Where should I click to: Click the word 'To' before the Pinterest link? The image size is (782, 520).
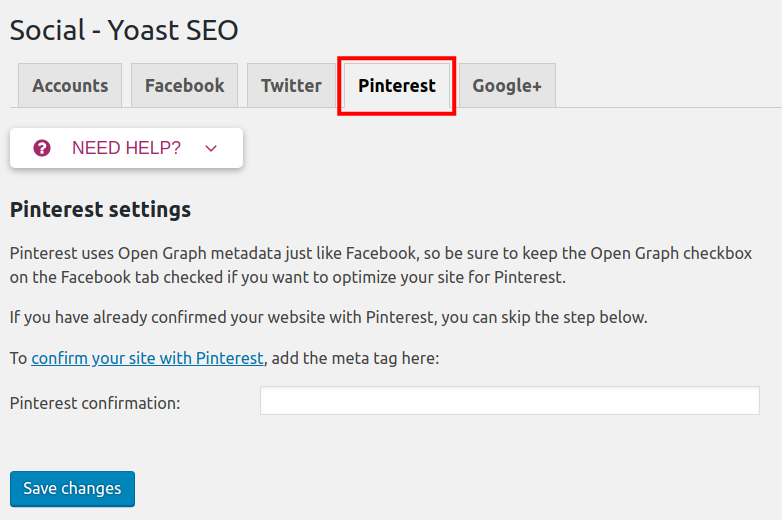[x=18, y=358]
